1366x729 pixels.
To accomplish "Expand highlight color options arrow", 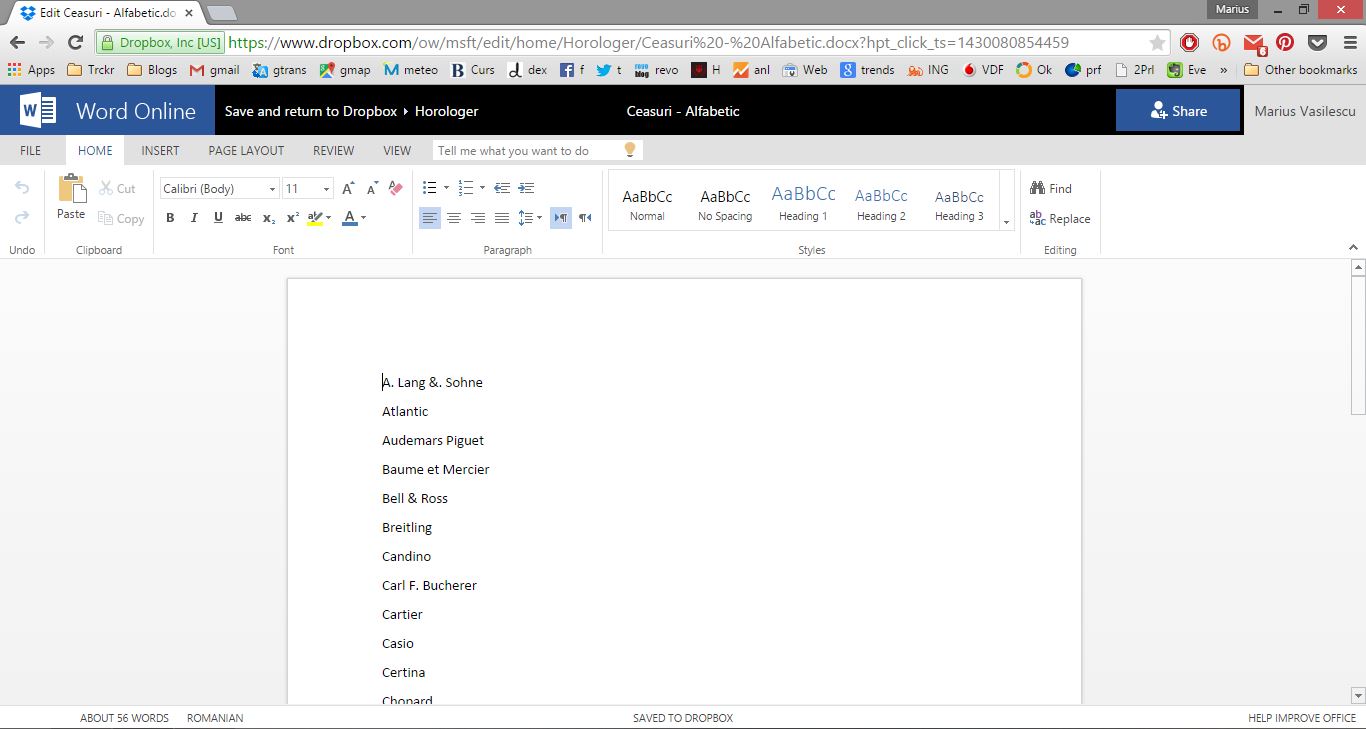I will [x=329, y=218].
